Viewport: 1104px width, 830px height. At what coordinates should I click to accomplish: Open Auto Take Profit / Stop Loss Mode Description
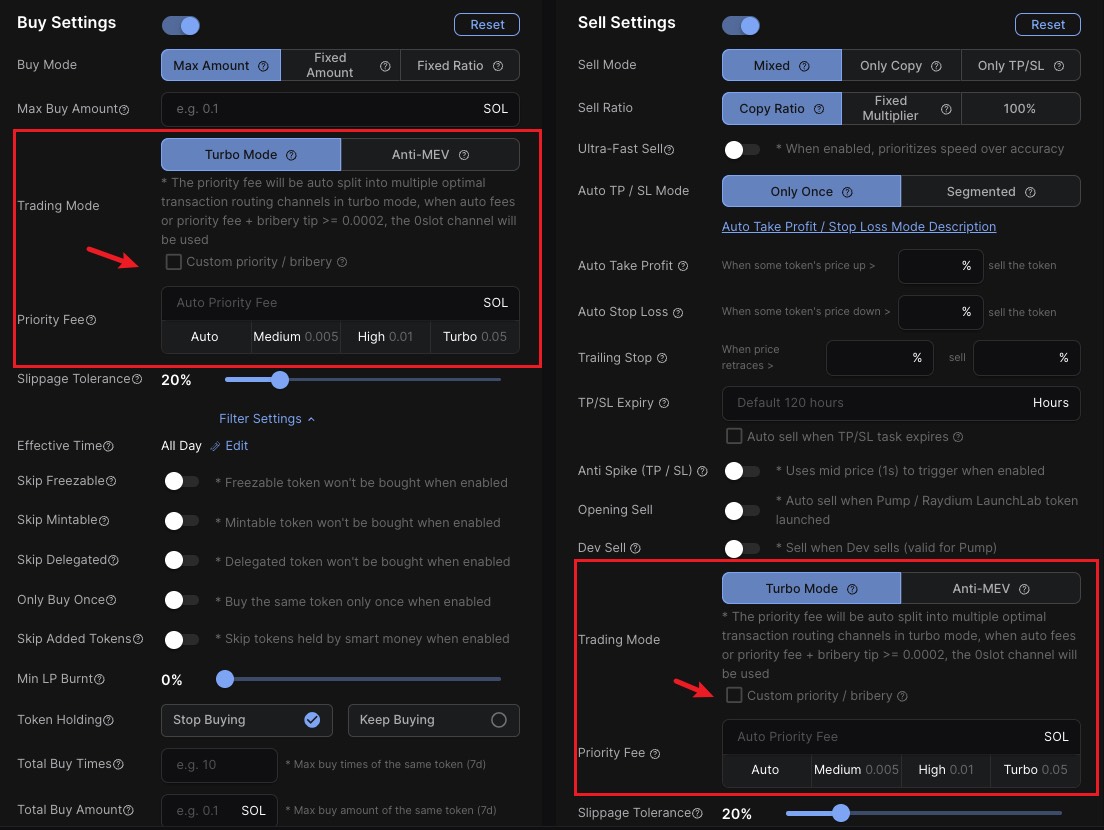coord(858,227)
